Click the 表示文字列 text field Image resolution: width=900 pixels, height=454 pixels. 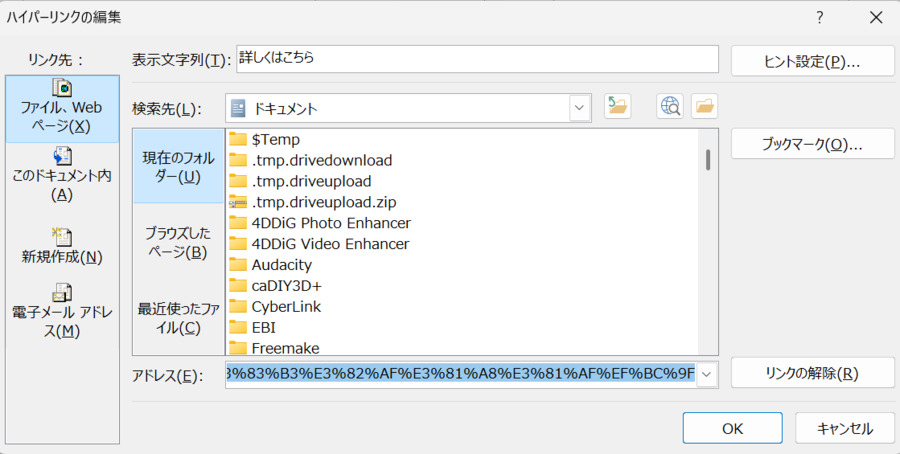click(x=478, y=59)
